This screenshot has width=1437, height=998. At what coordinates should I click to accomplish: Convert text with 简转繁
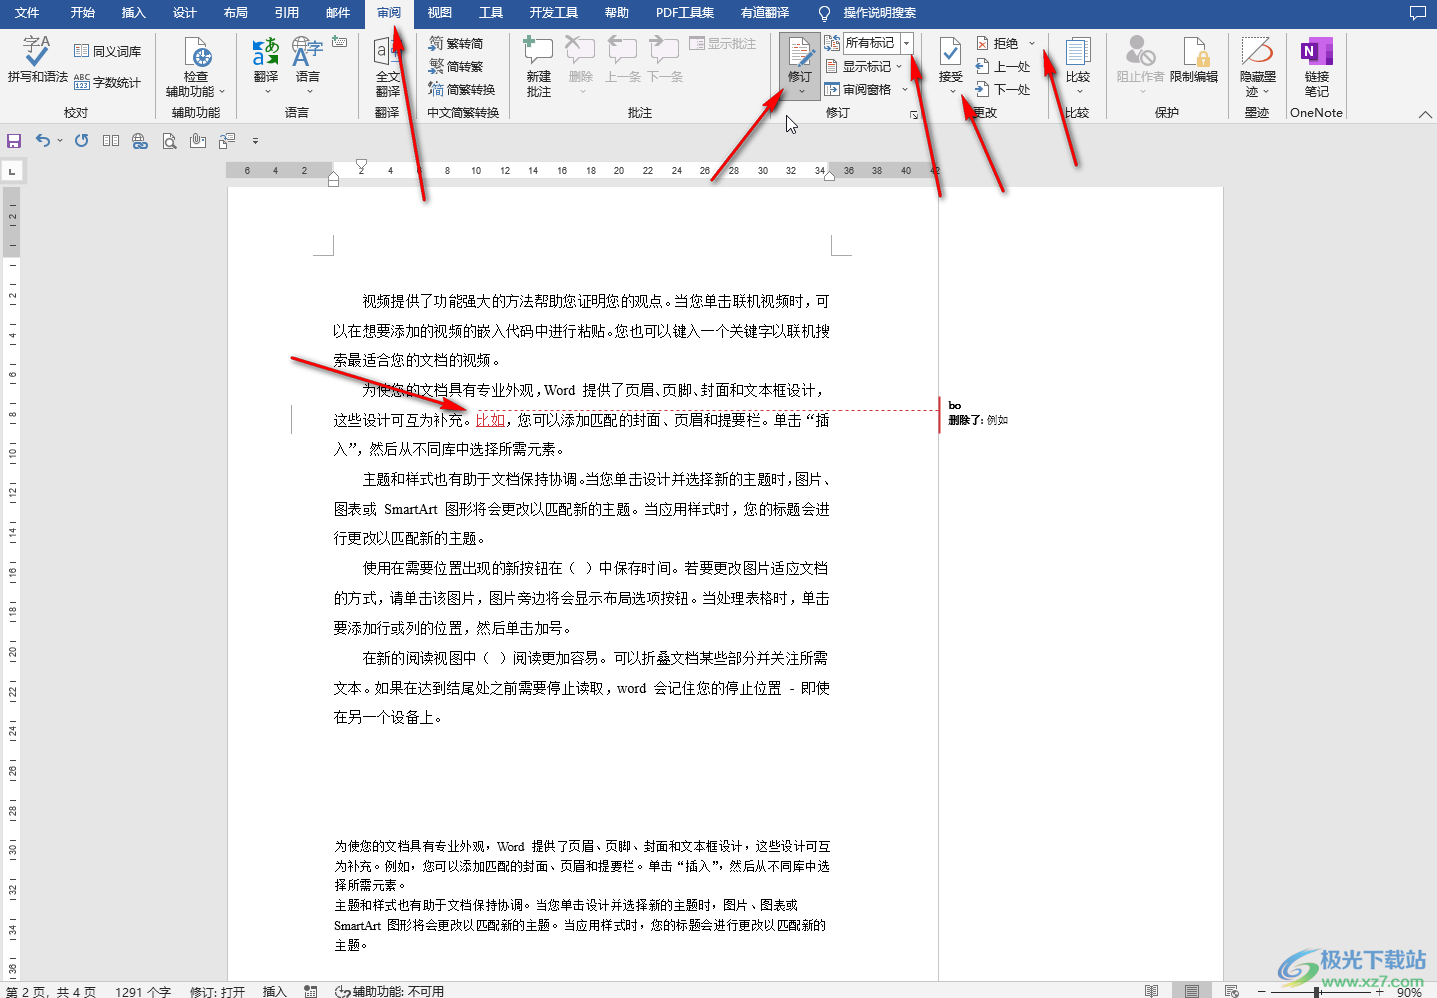click(x=456, y=66)
